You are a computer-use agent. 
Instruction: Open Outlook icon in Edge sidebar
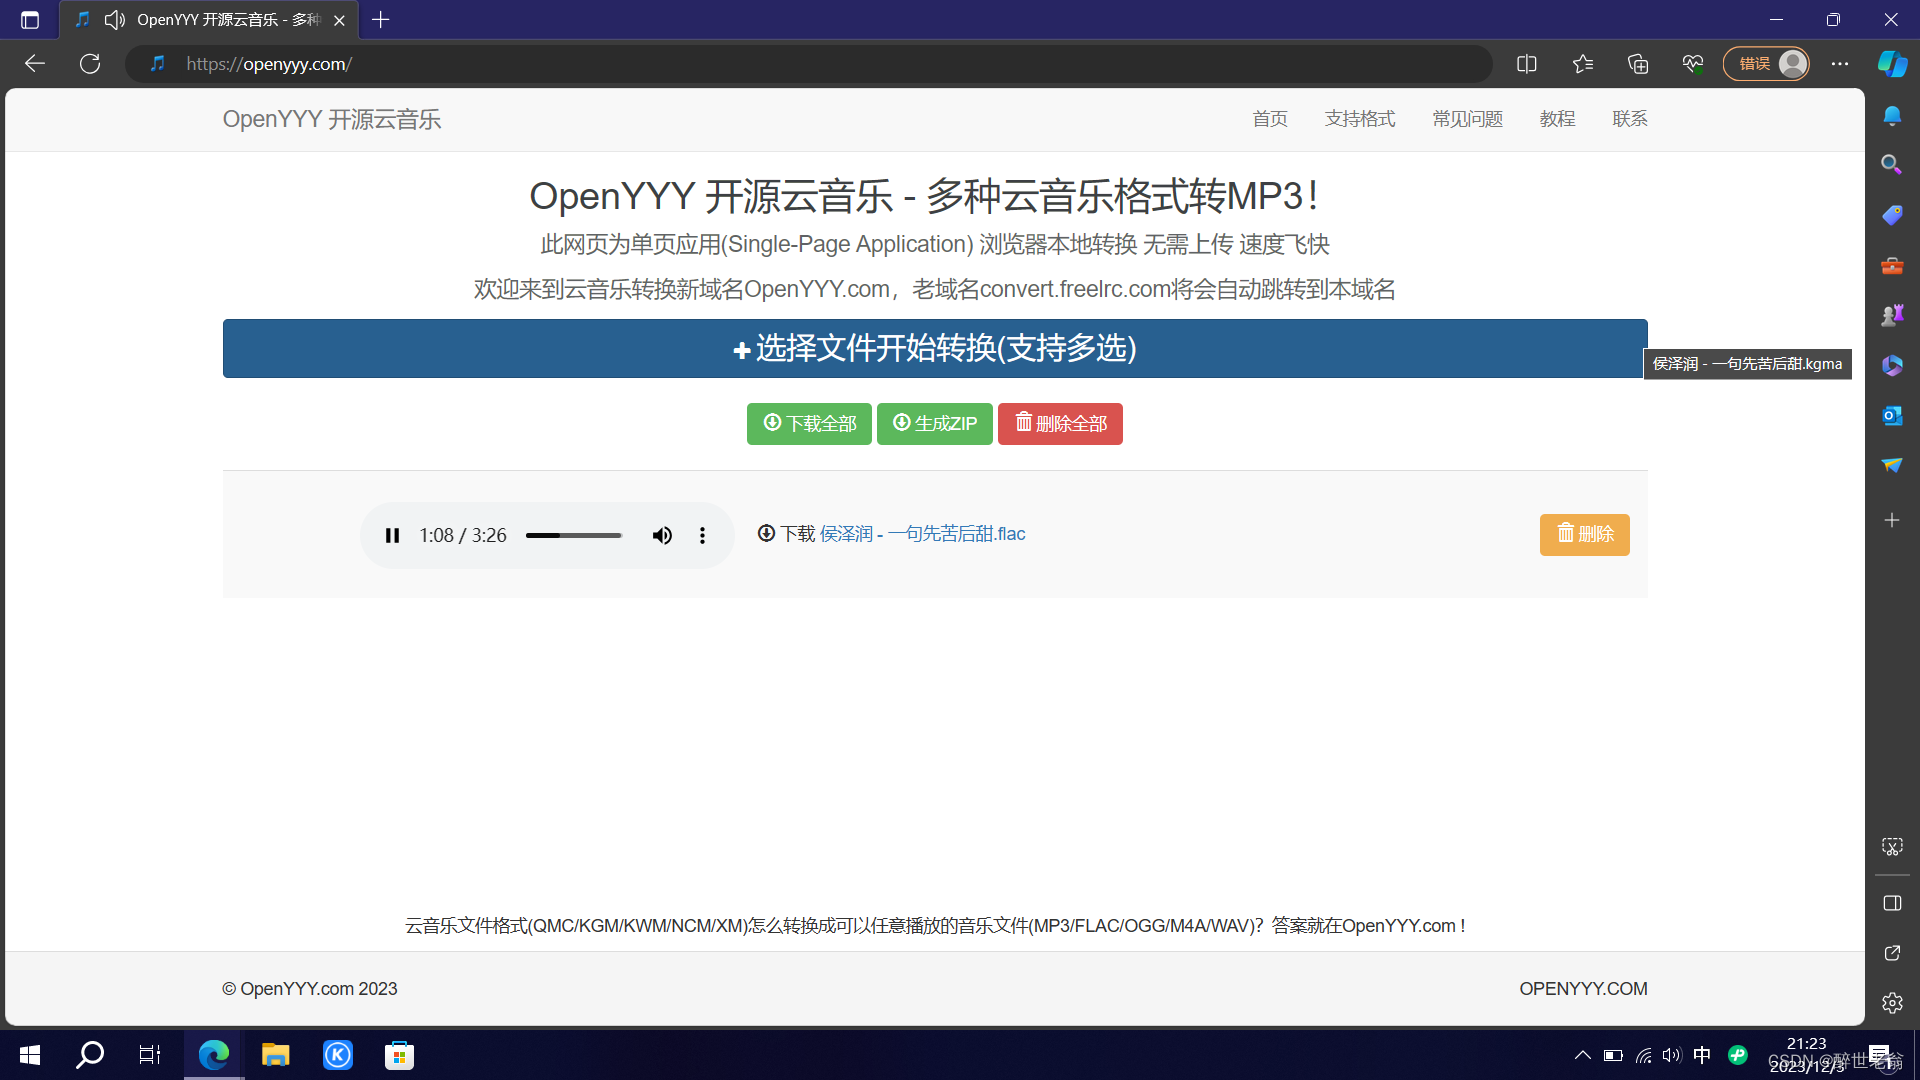coord(1891,415)
